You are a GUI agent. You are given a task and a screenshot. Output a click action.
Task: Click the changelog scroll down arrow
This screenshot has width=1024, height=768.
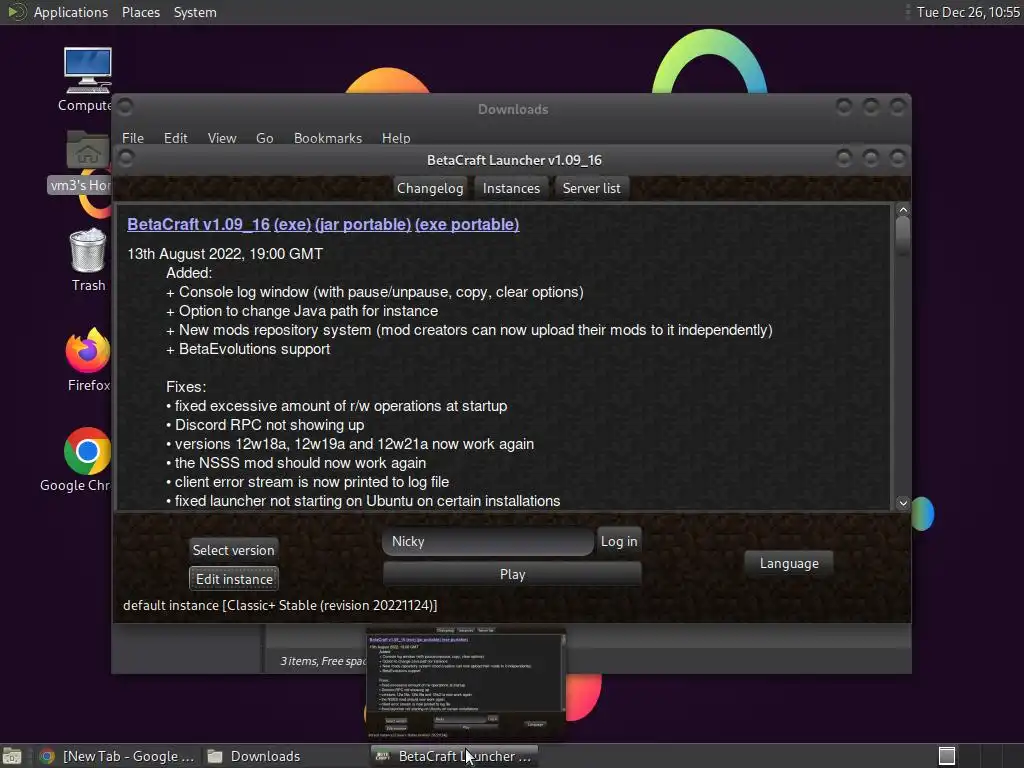[903, 503]
